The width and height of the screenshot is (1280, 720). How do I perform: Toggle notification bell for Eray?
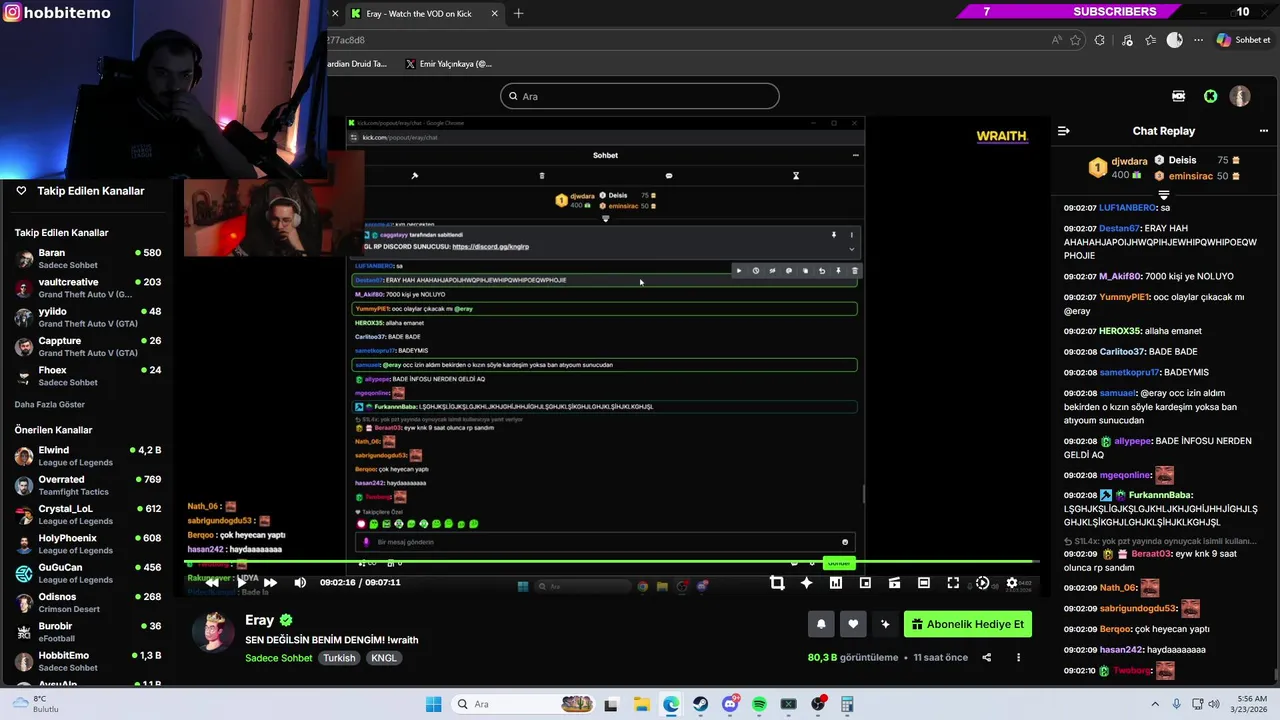click(x=821, y=624)
